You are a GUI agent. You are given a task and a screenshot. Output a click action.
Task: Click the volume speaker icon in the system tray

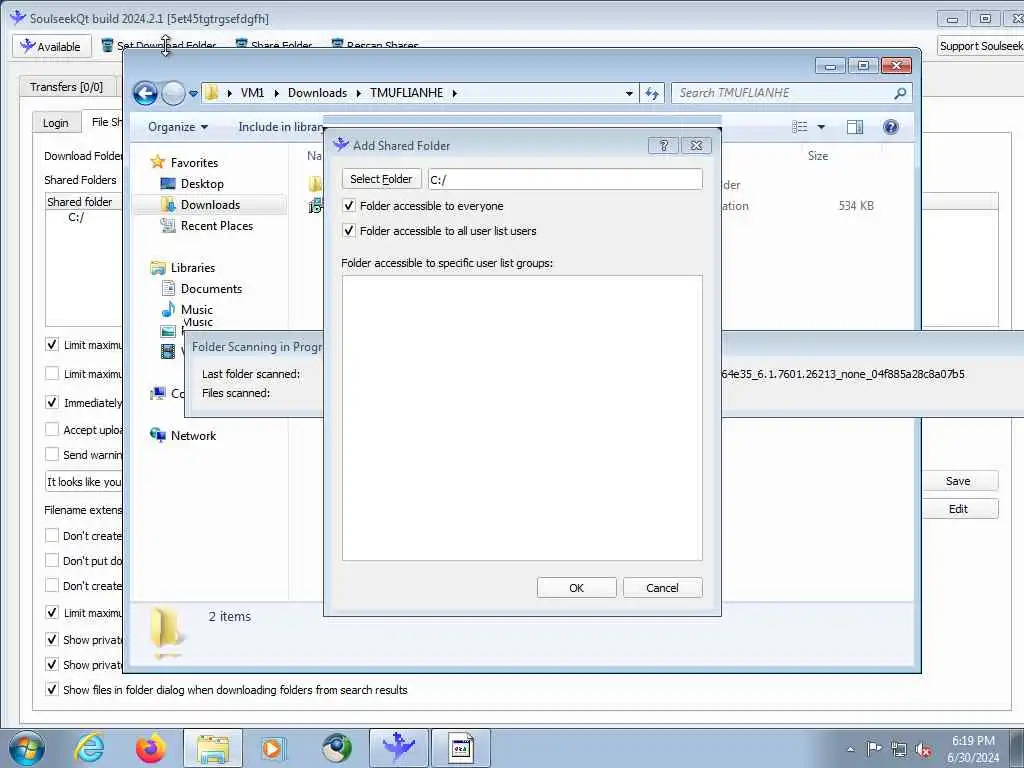923,750
